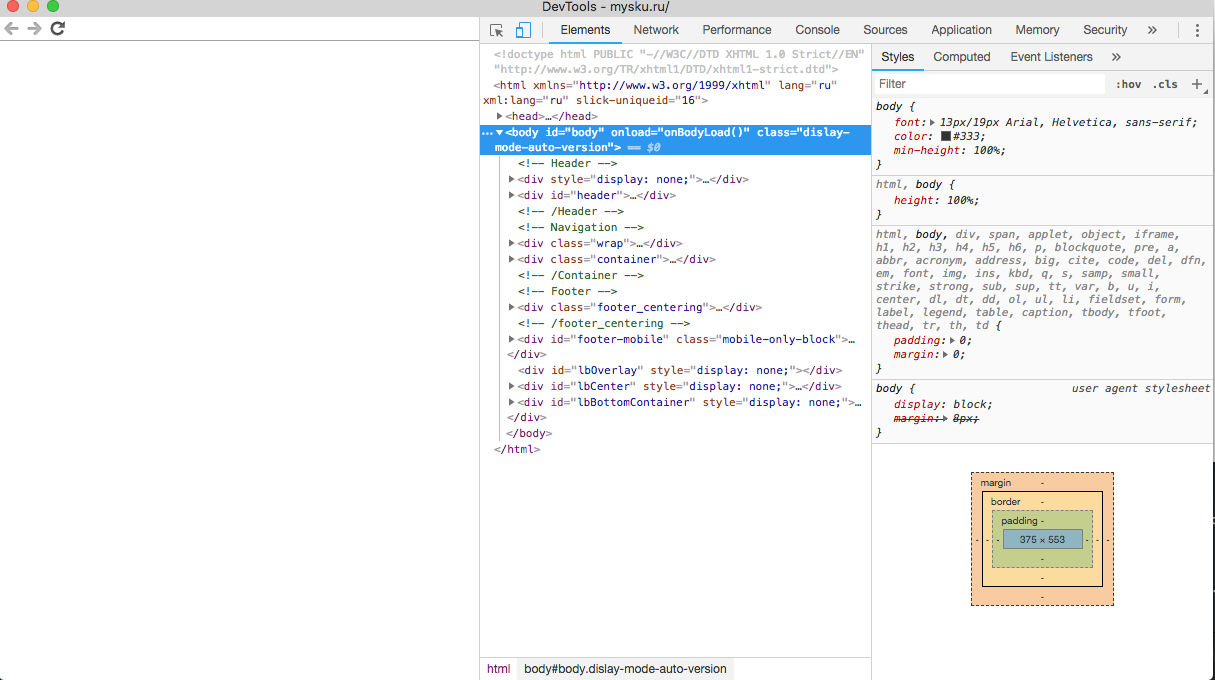1215x680 pixels.
Task: Expand the head element node
Action: click(499, 117)
